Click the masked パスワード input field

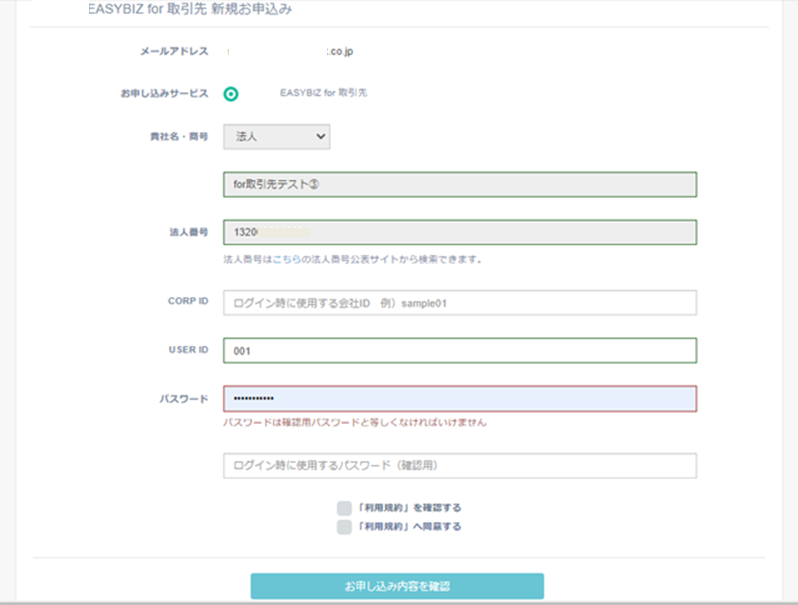click(460, 399)
